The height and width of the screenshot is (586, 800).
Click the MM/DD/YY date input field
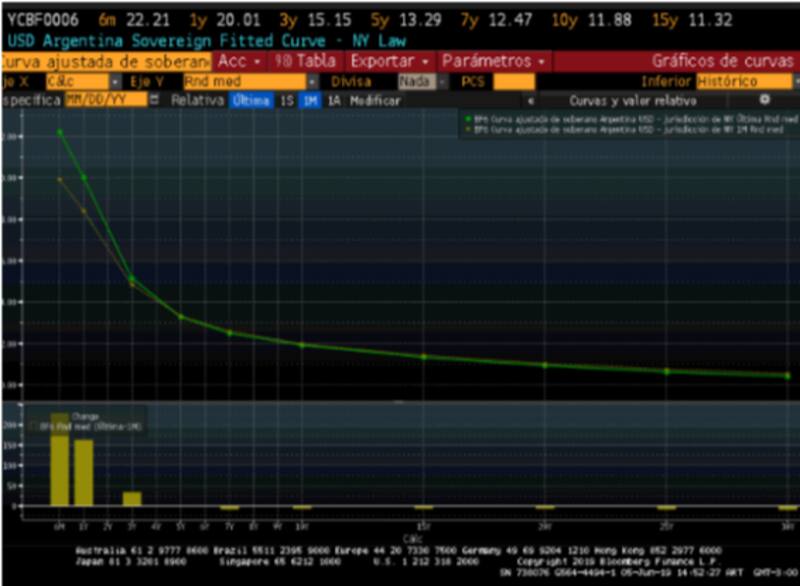104,101
